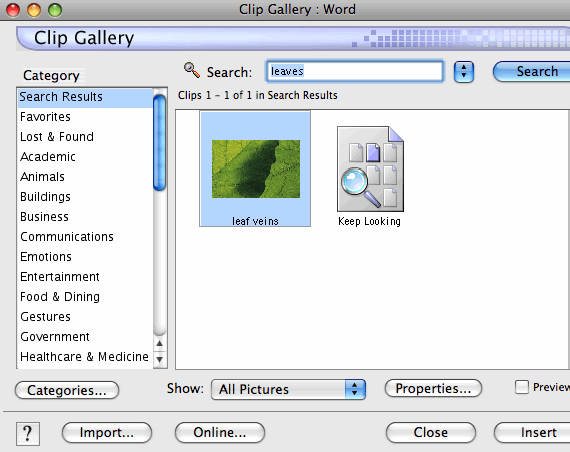570x452 pixels.
Task: Select the Business category
Action: 85,217
